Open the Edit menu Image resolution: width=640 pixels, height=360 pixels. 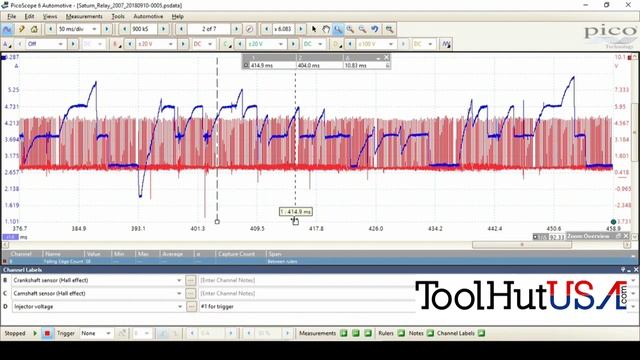point(29,16)
